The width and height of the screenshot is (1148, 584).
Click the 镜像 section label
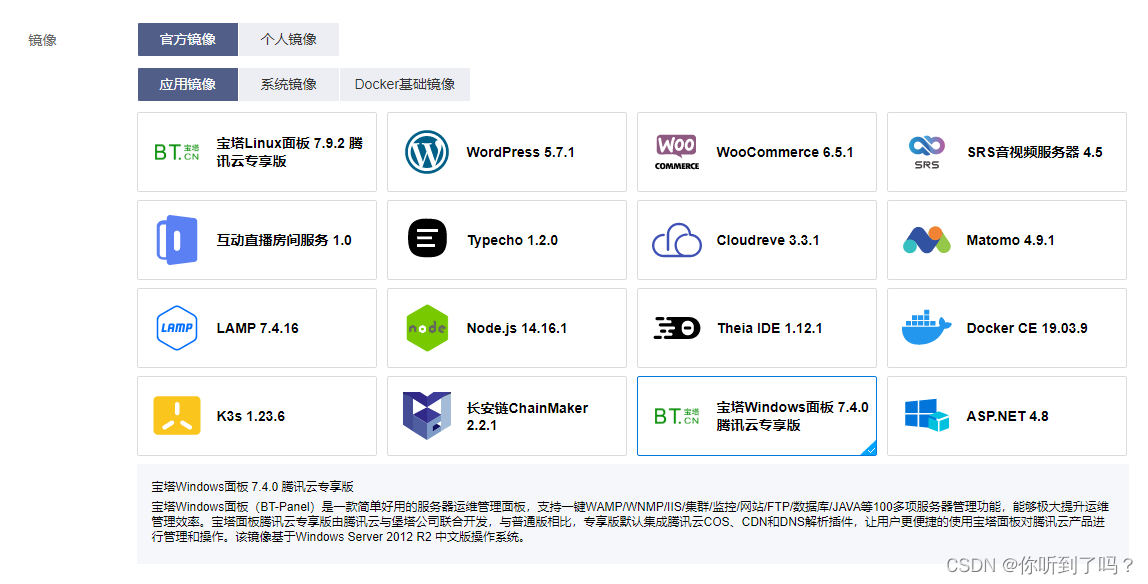tap(42, 40)
